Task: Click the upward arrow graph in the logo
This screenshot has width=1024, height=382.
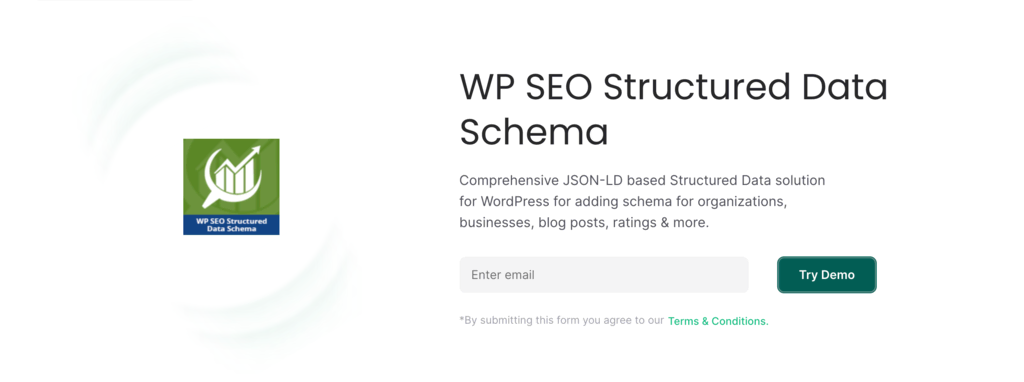Action: pos(235,163)
